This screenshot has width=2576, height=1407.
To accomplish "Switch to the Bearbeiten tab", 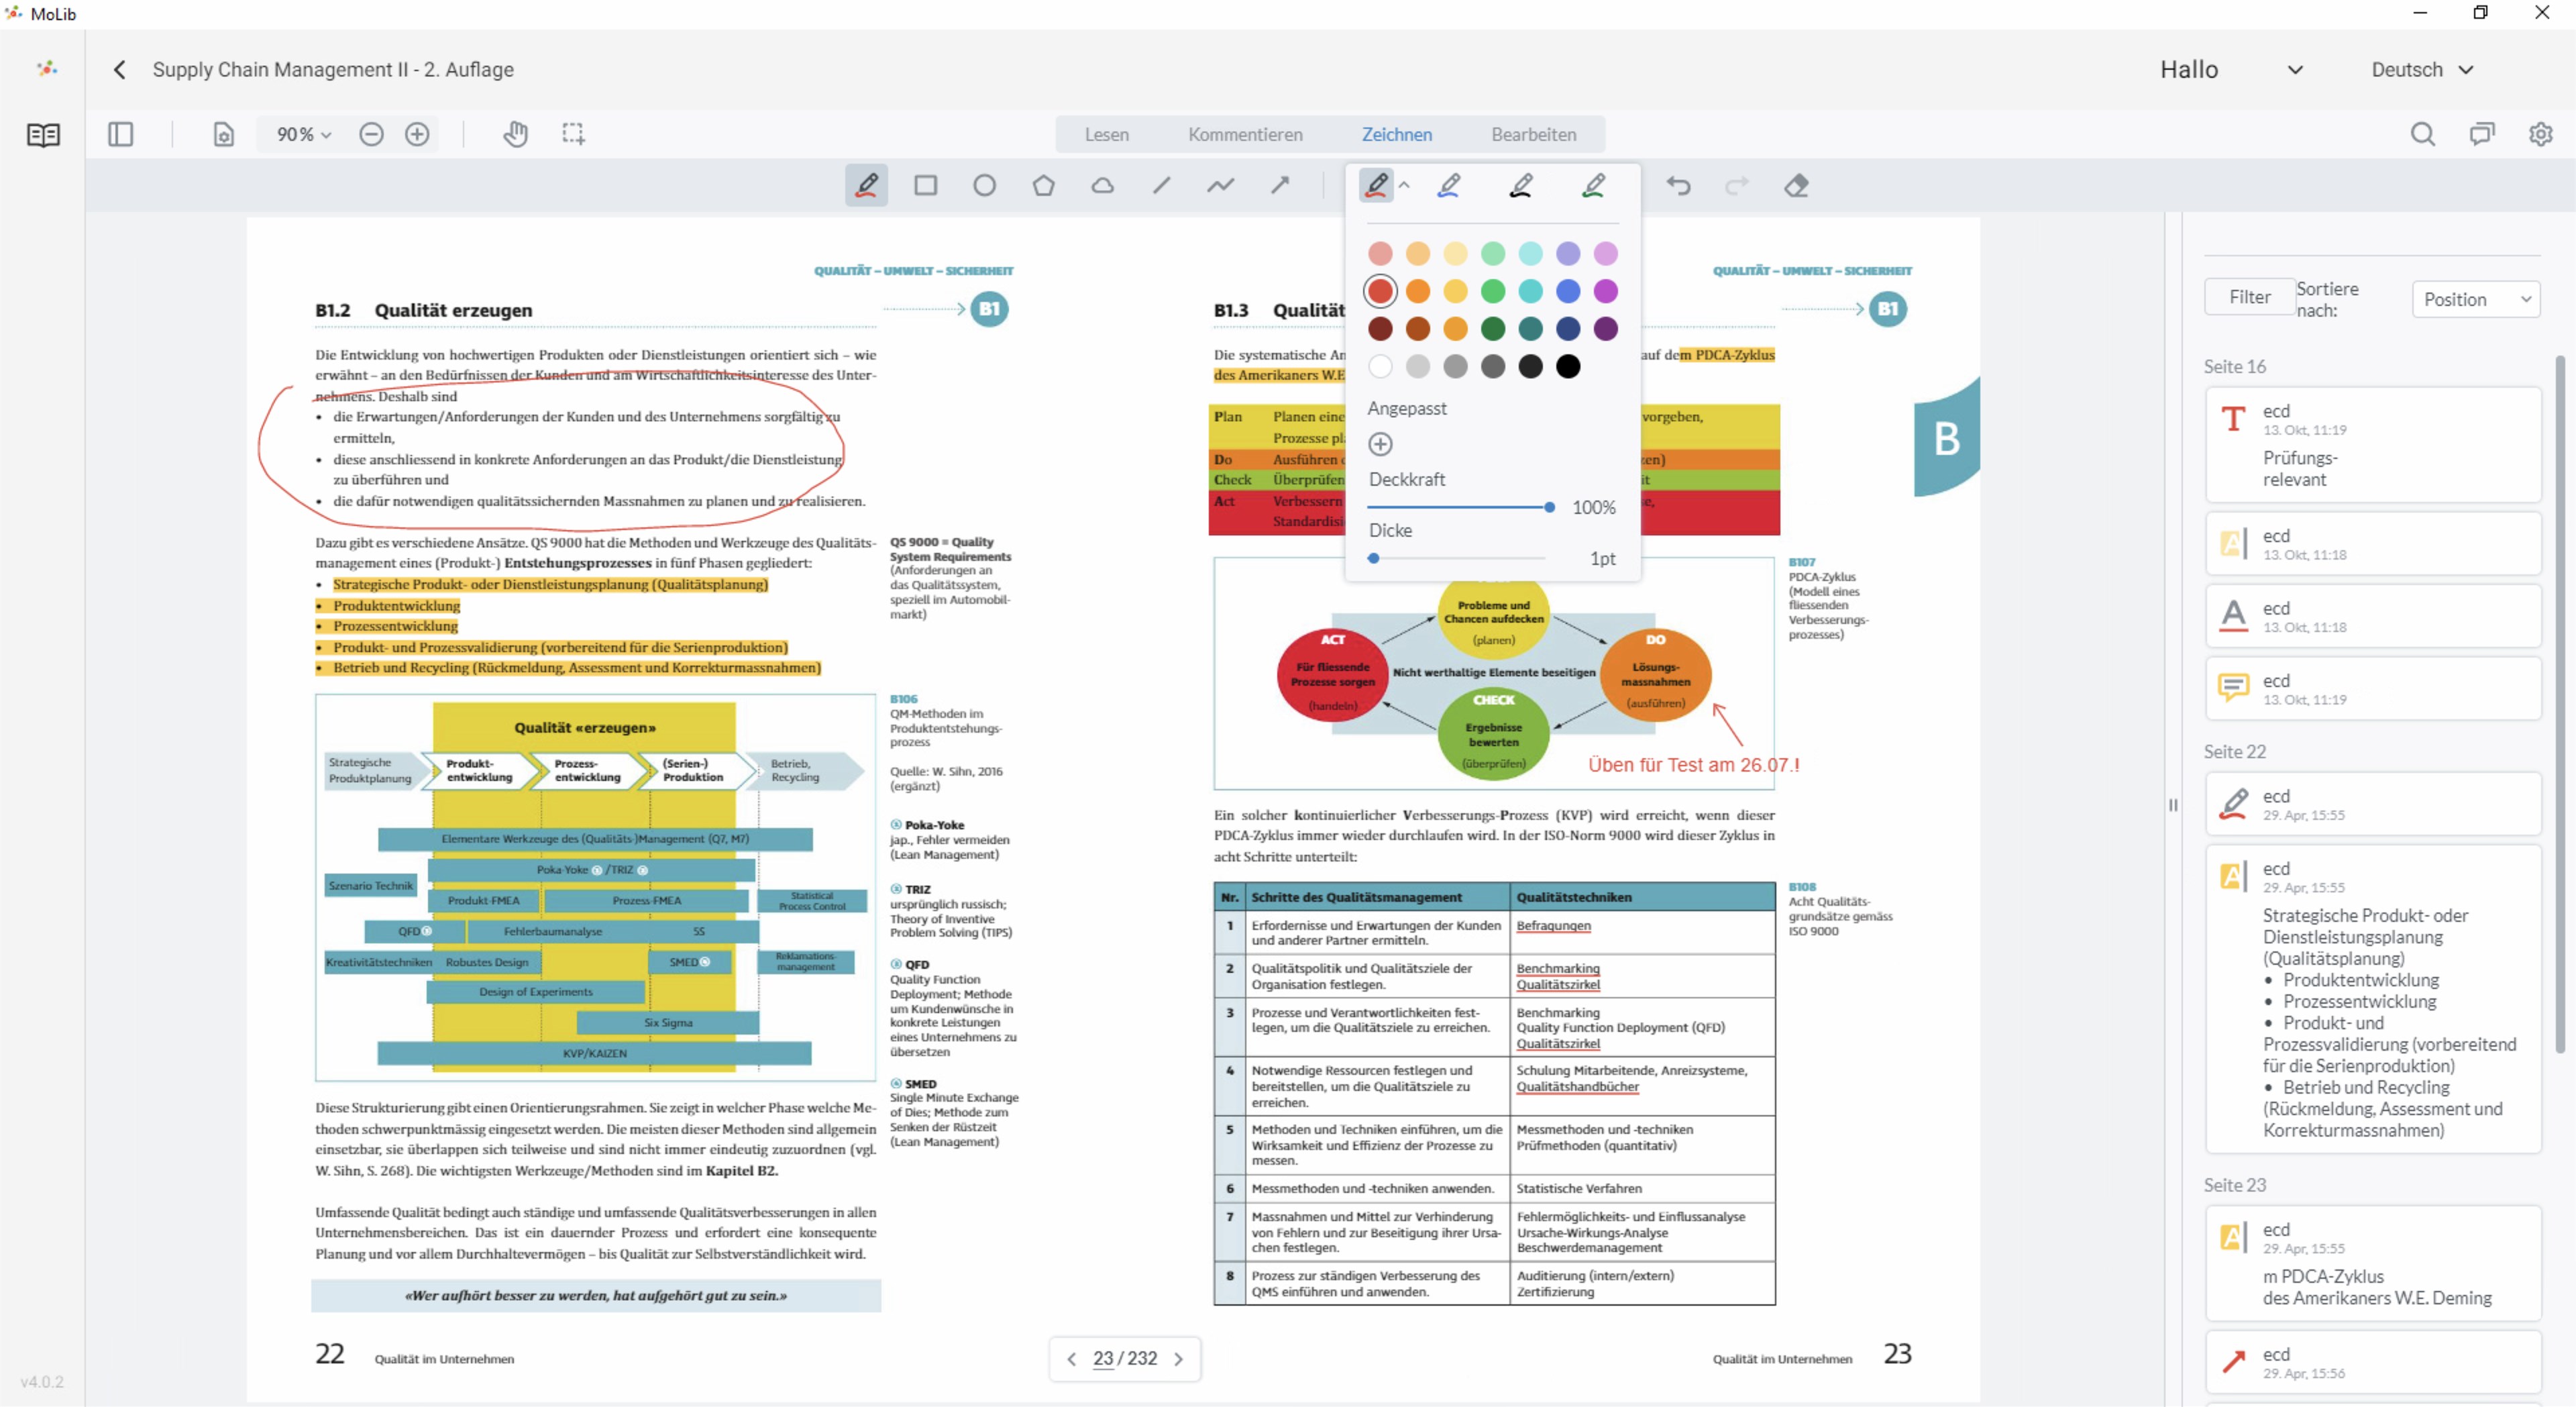I will pos(1533,134).
